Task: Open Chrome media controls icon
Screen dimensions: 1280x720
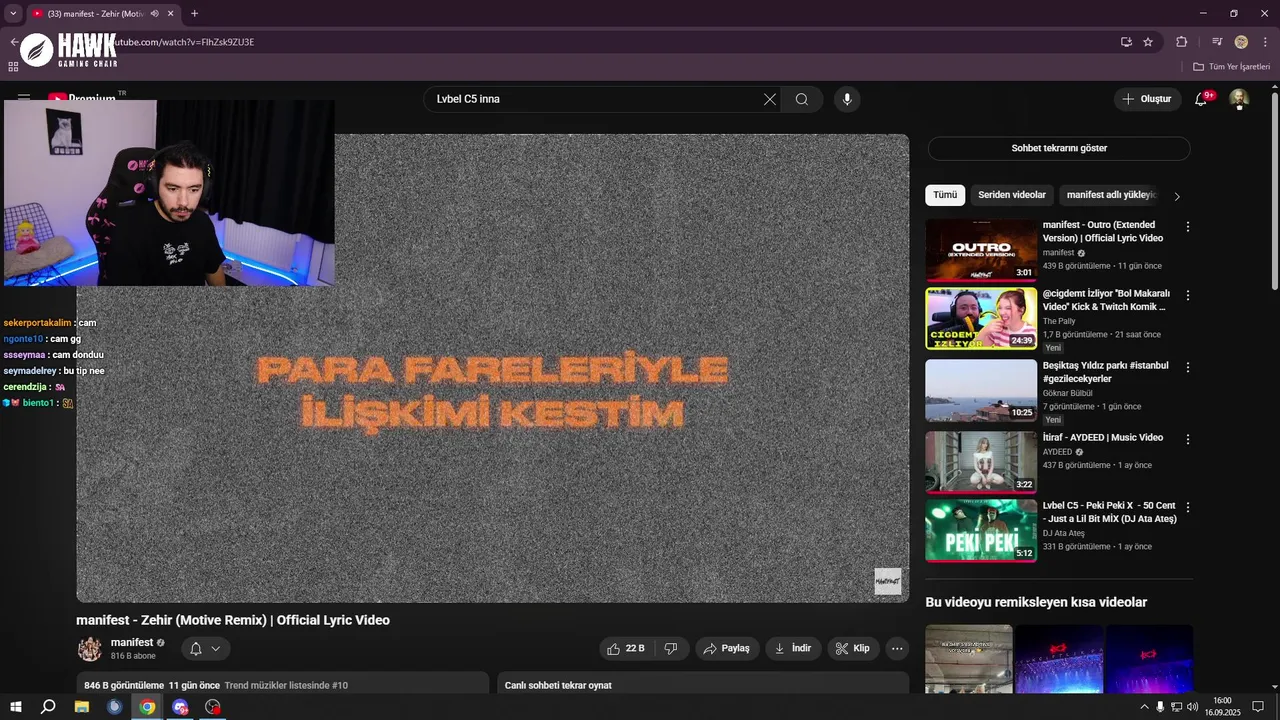Action: (x=1217, y=42)
